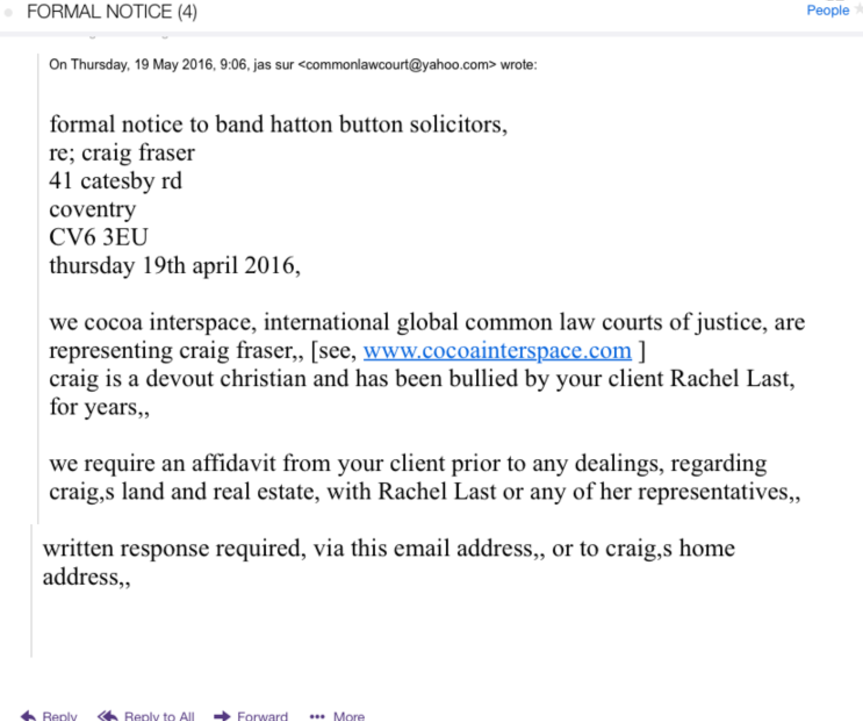Star this conversation using the star icon
This screenshot has height=721, width=863.
(x=859, y=9)
